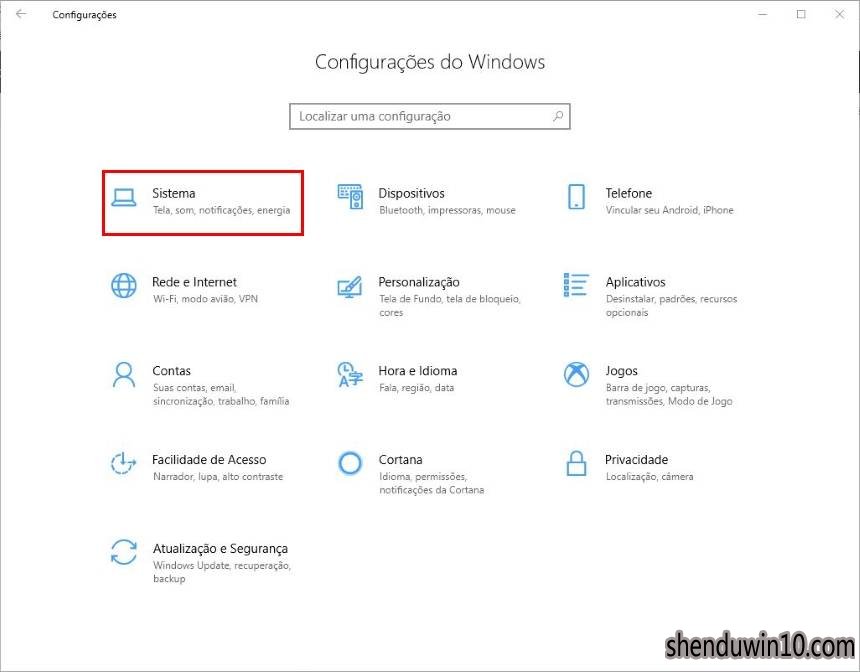
Task: Maximize the Configurações window
Action: pyautogui.click(x=801, y=14)
